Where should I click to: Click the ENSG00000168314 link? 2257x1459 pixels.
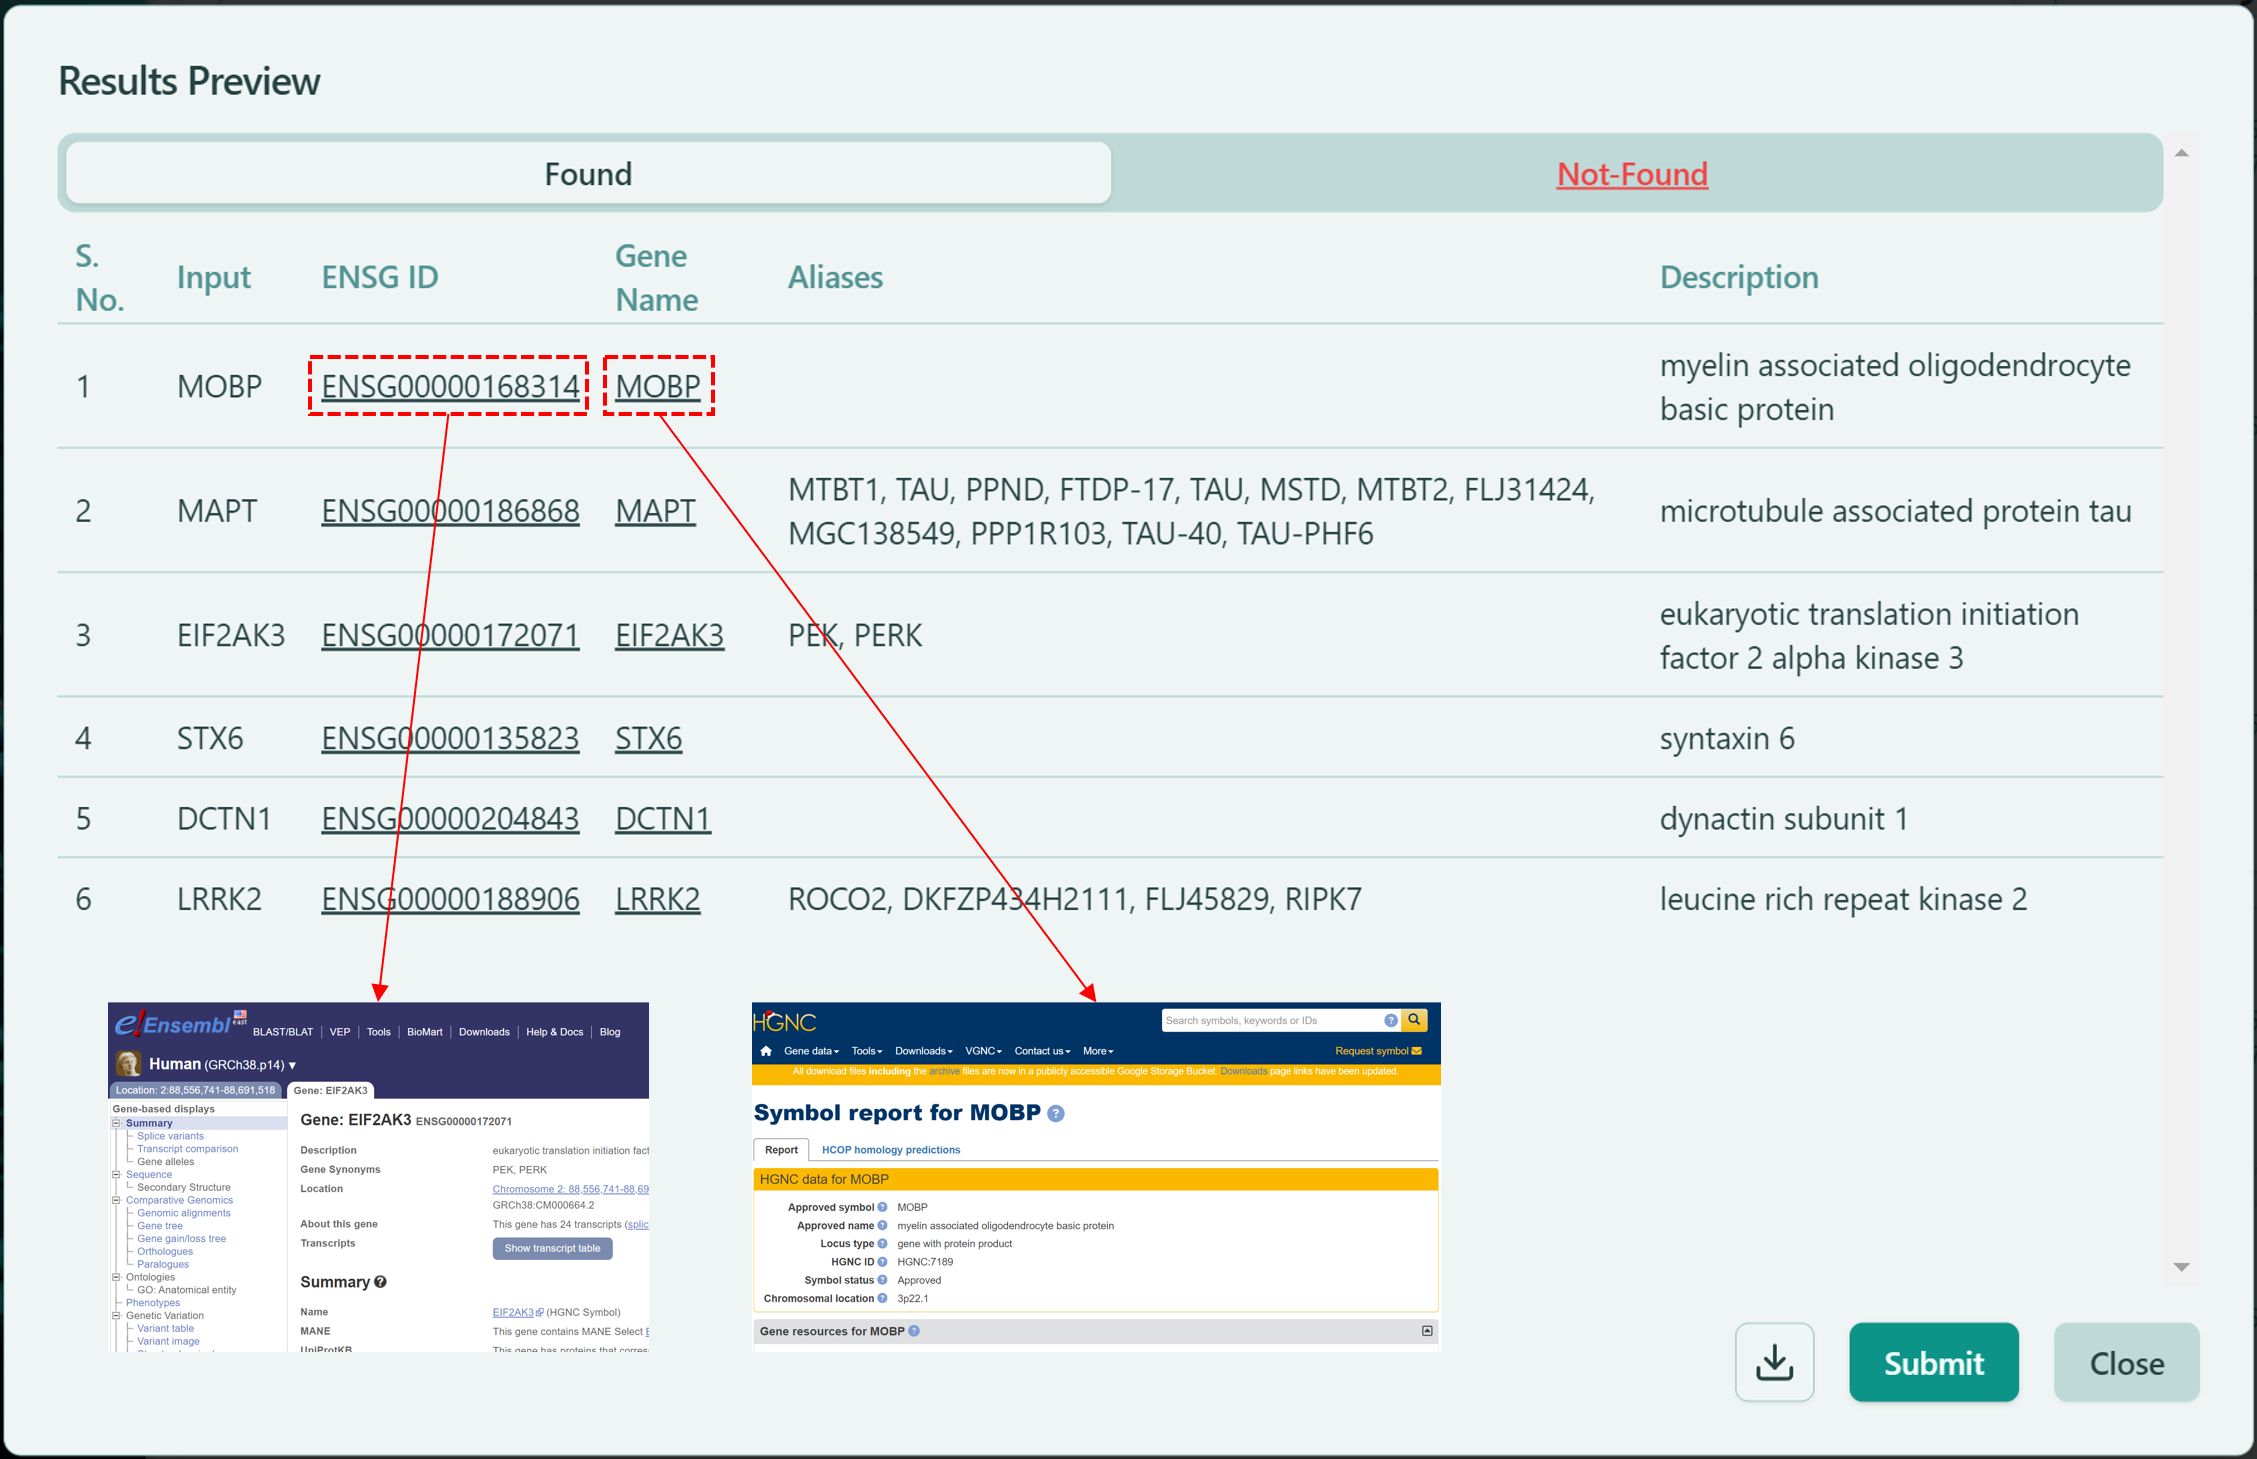[450, 386]
